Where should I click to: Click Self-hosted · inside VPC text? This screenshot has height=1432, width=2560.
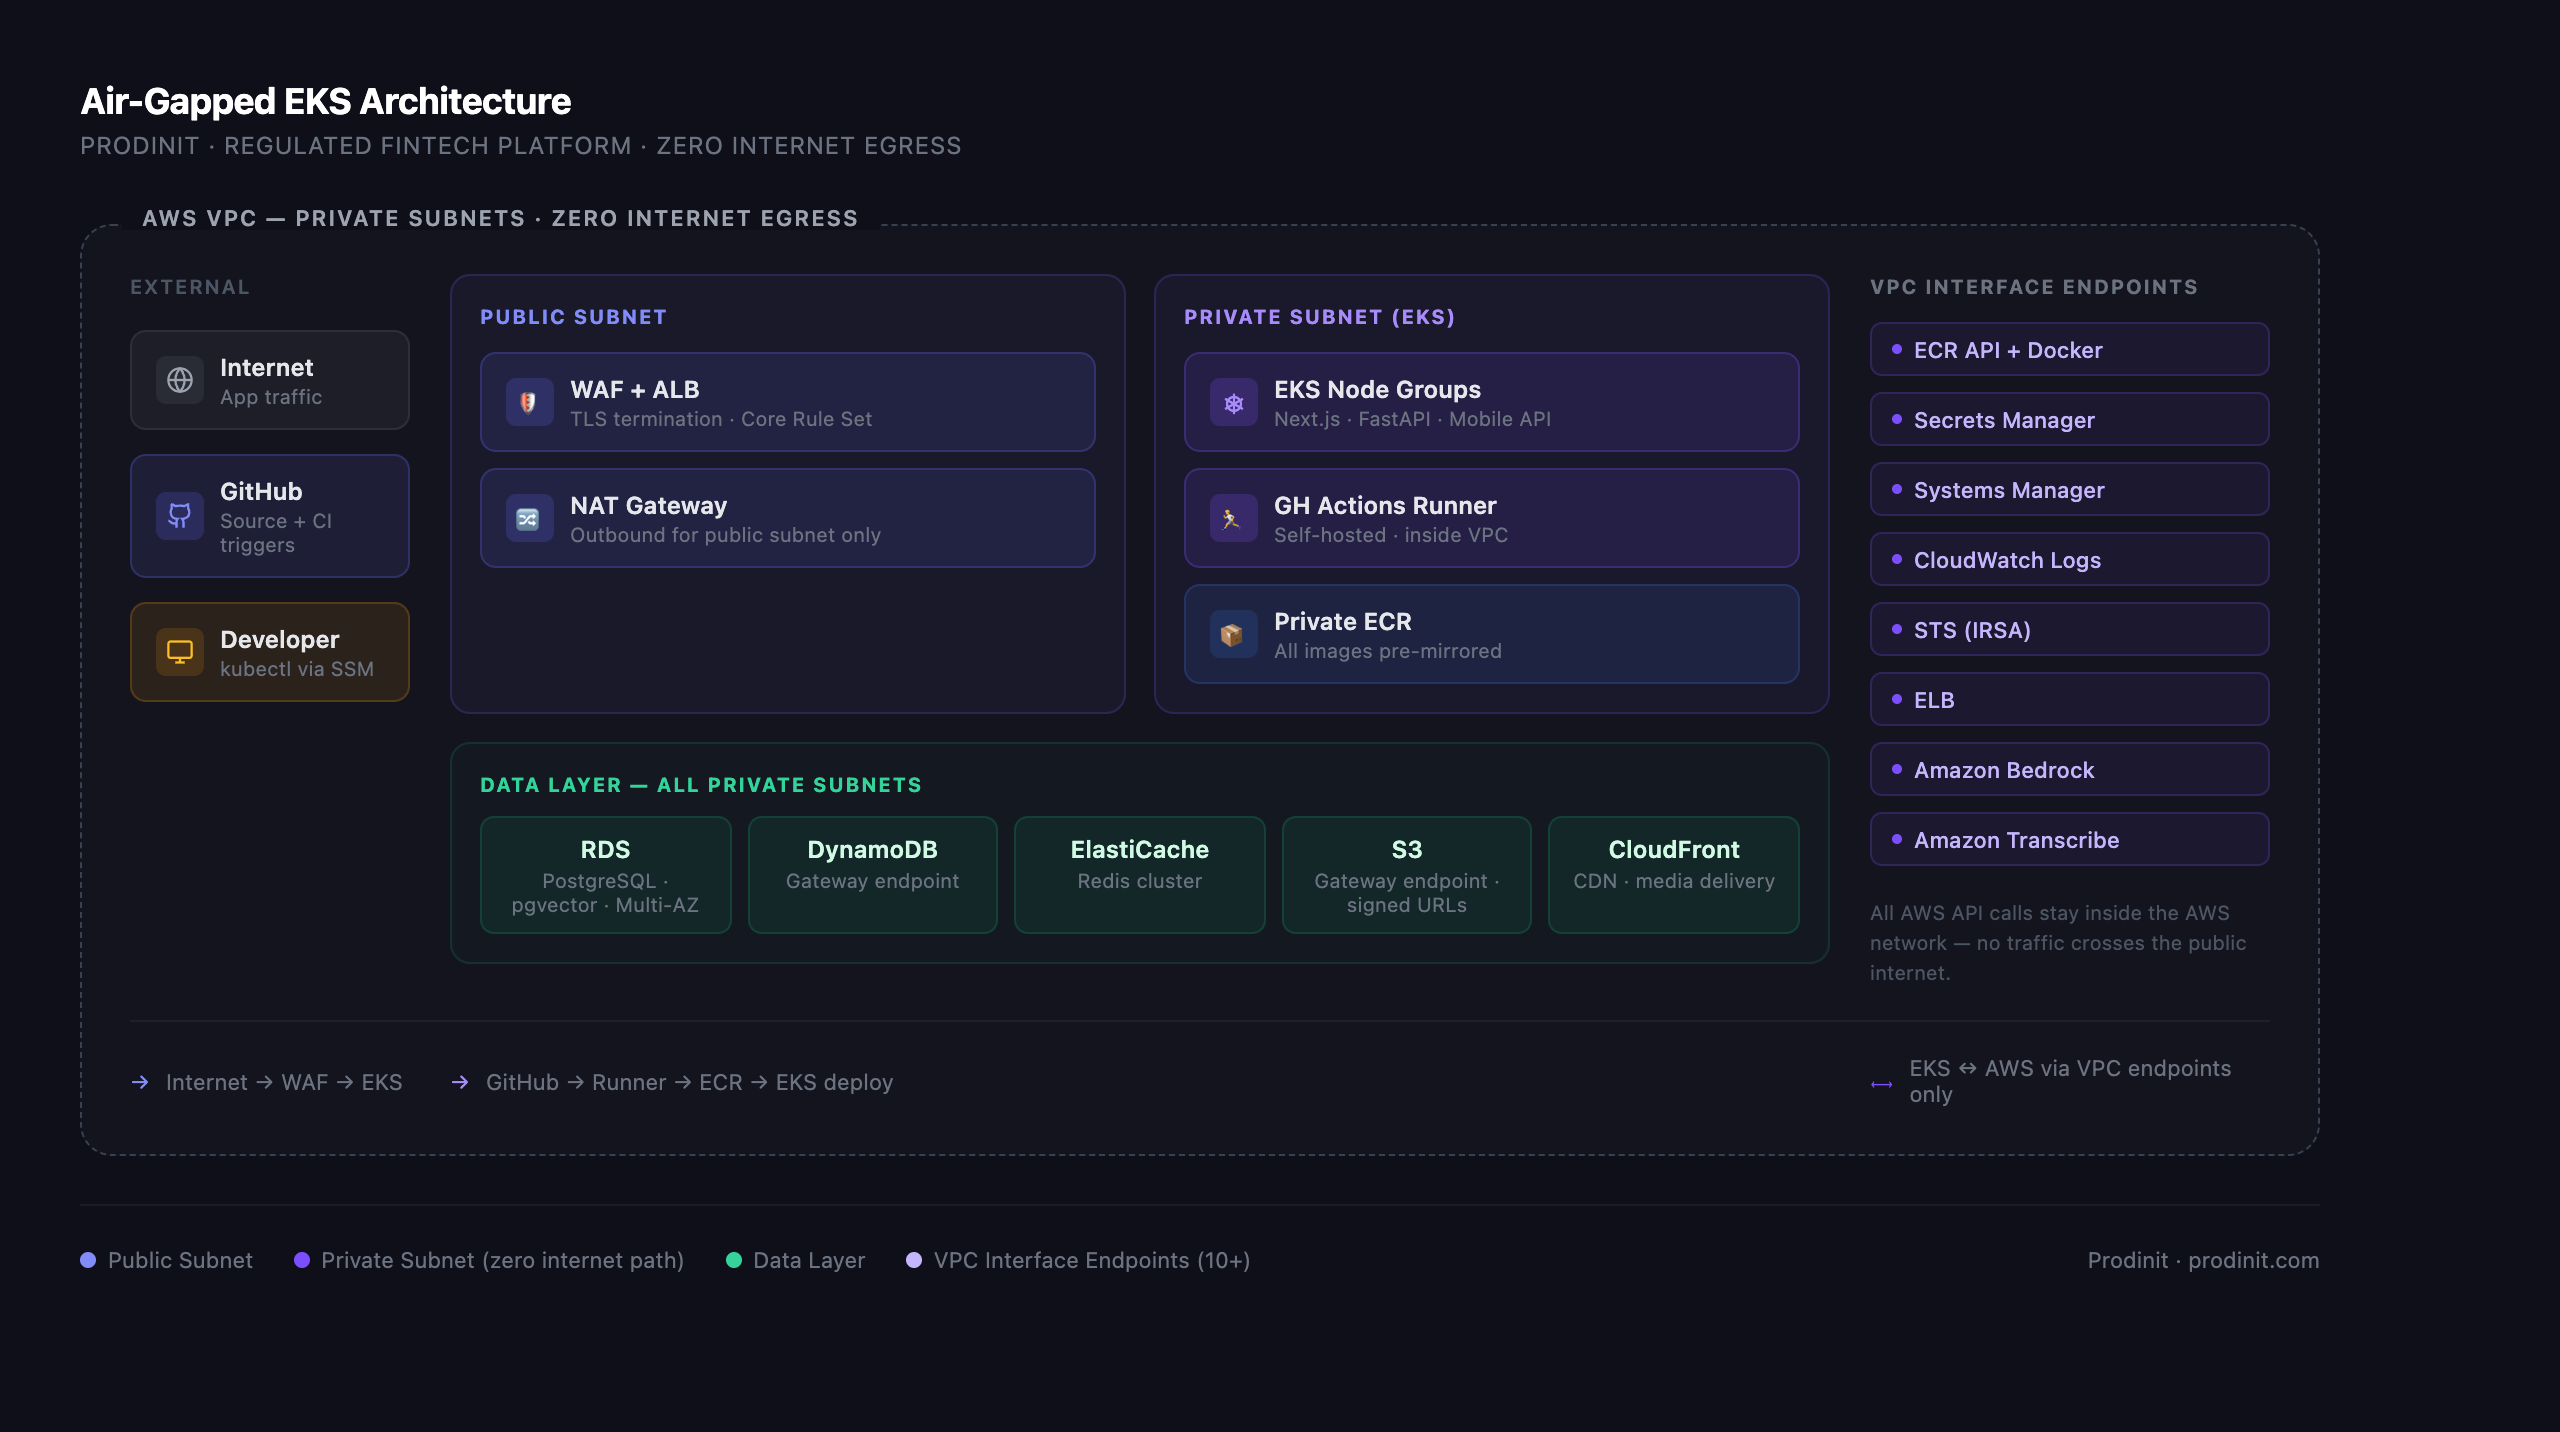(1390, 535)
